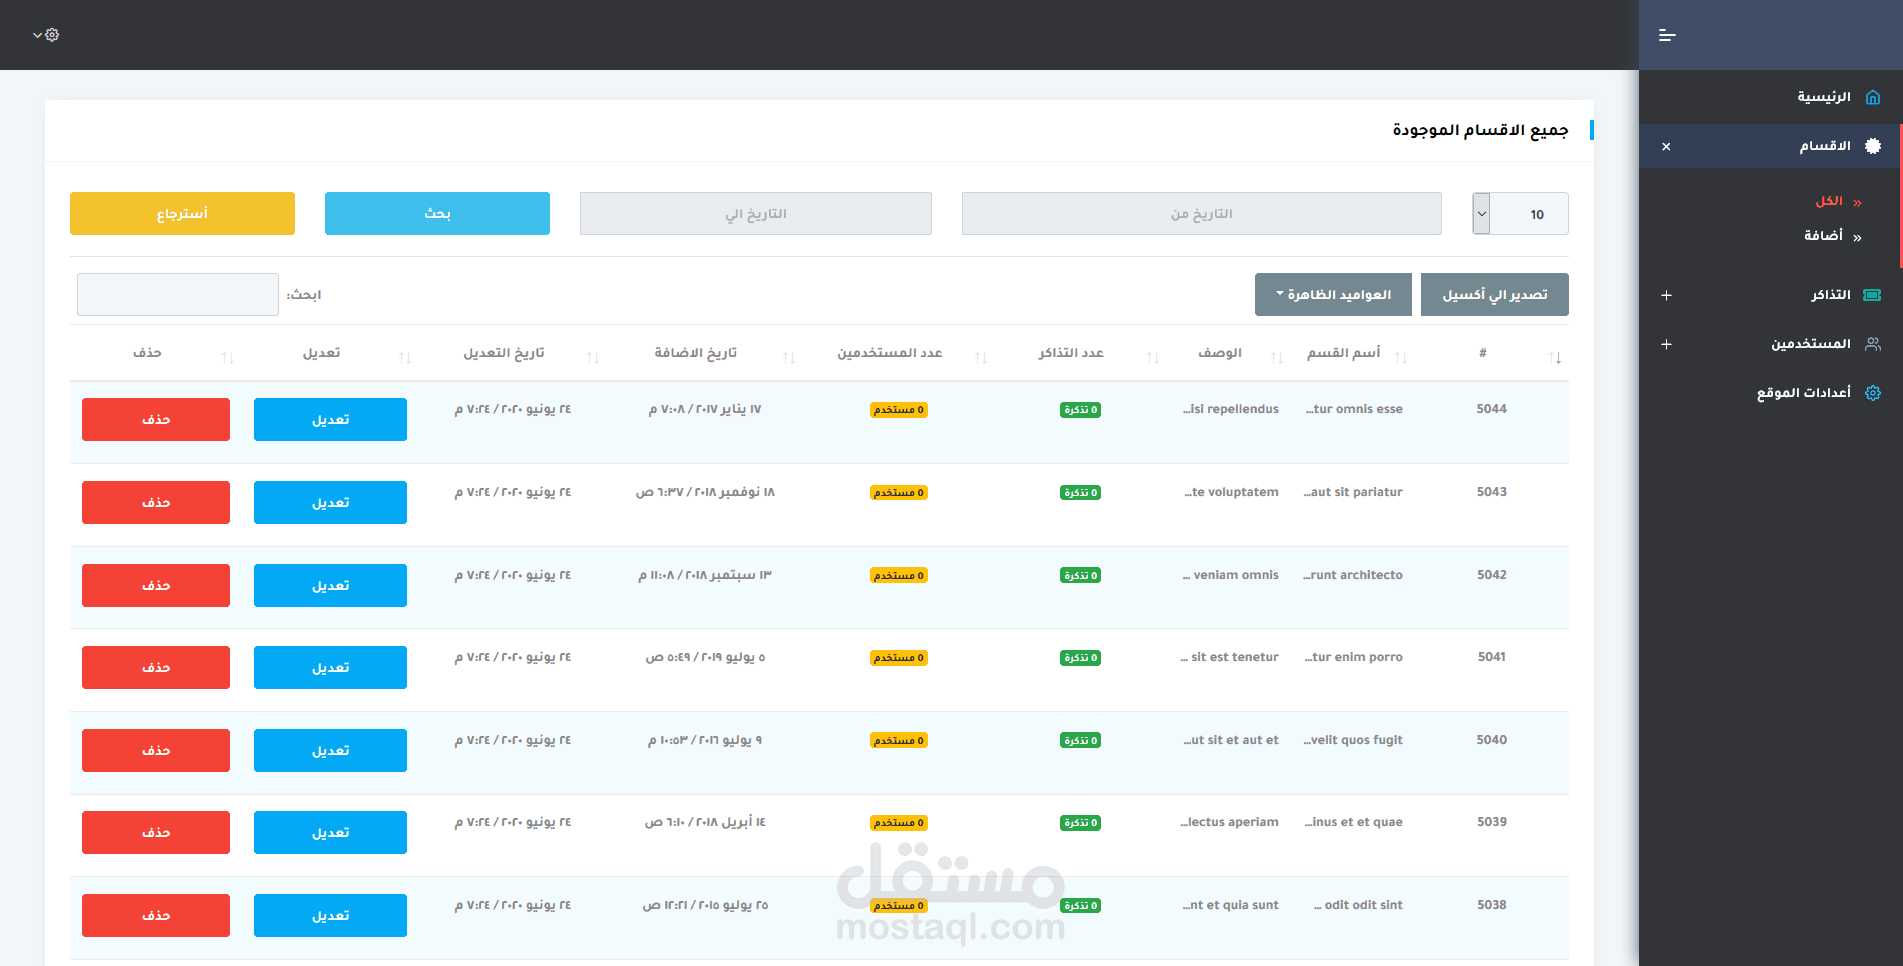Click the ticket icon next to التذاكر
The image size is (1903, 966).
1873,295
